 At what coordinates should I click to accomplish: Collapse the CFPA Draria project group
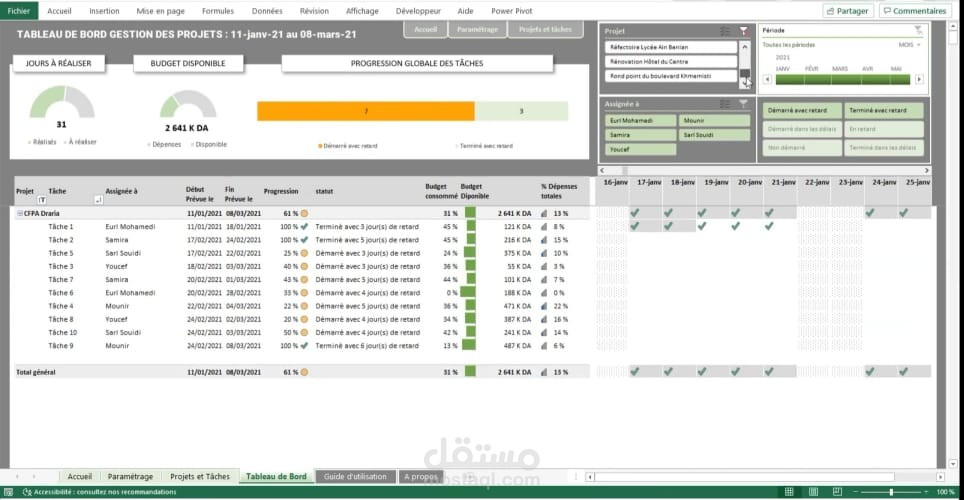pyautogui.click(x=20, y=213)
